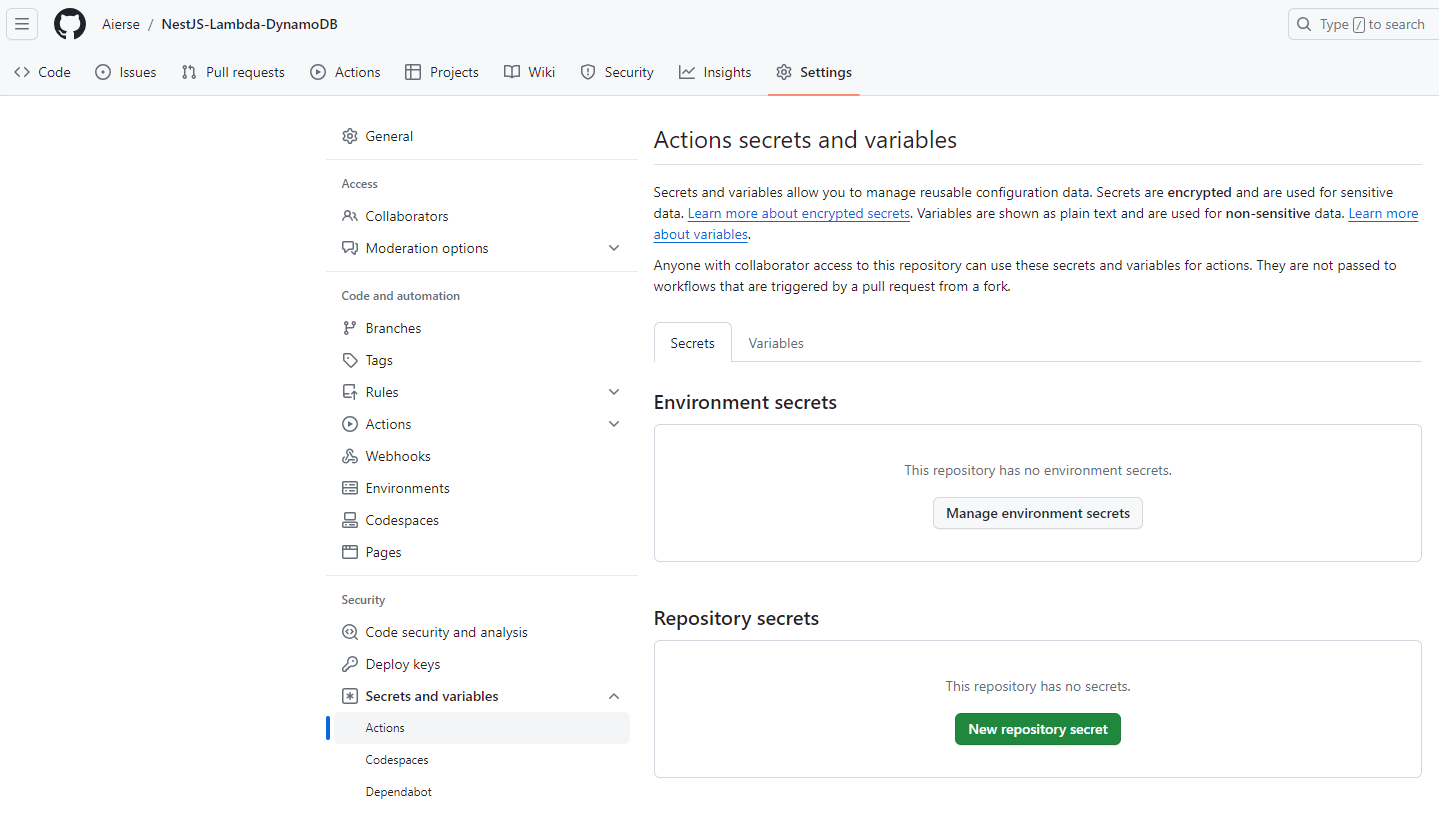Click New repository secret button
Screen dimensions: 1439x815
point(1038,729)
